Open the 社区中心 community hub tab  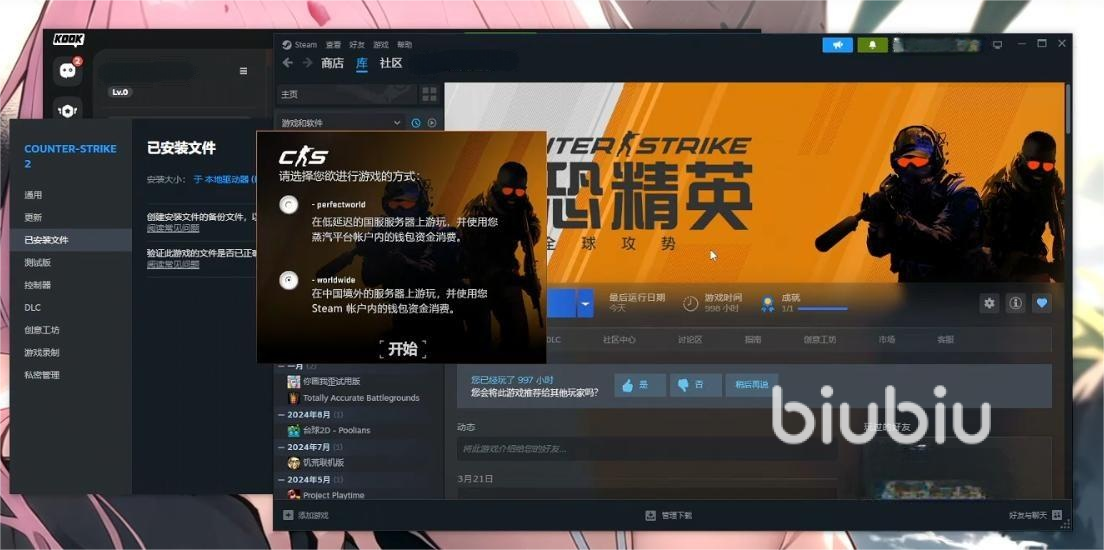619,340
